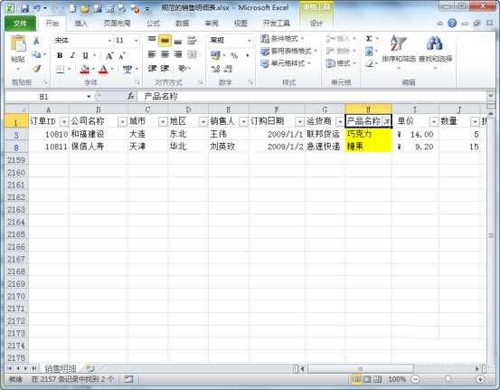Toggle top vertical alignment
The width and height of the screenshot is (500, 390).
[x=152, y=40]
